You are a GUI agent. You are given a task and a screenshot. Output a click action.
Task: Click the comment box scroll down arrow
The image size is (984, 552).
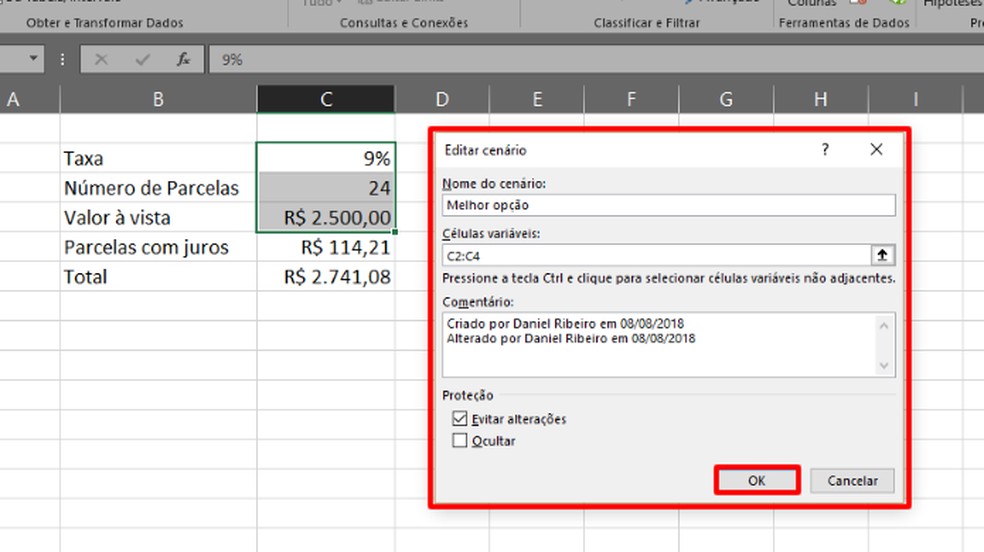point(884,366)
